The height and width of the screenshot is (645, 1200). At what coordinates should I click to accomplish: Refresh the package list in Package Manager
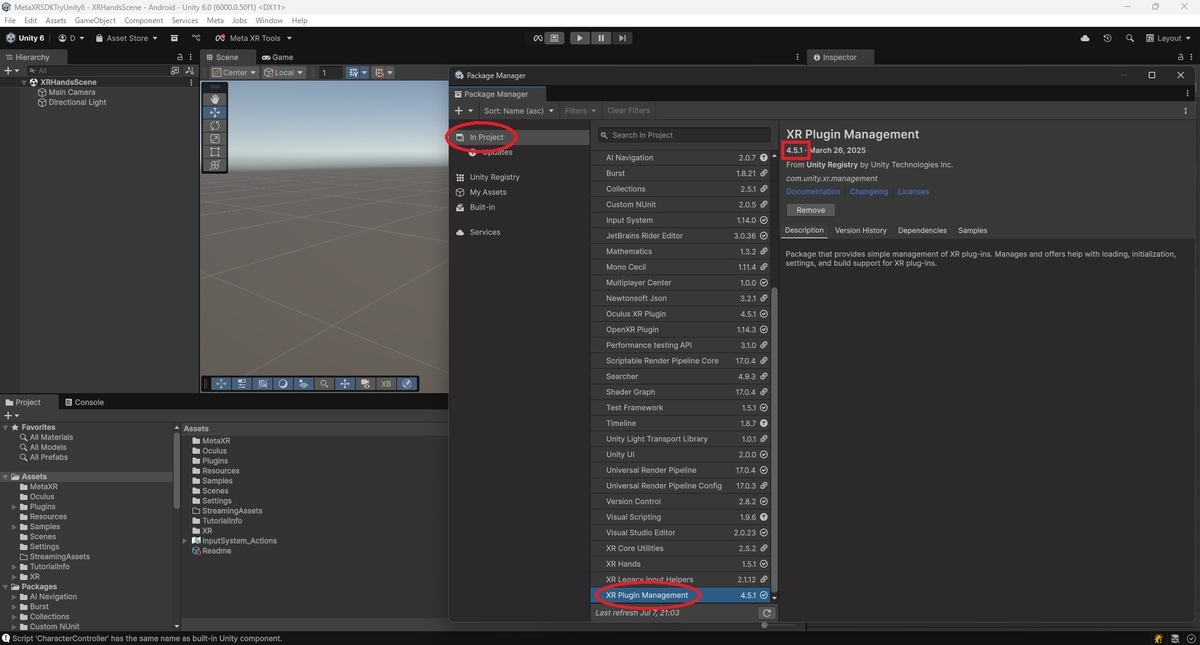pyautogui.click(x=766, y=613)
